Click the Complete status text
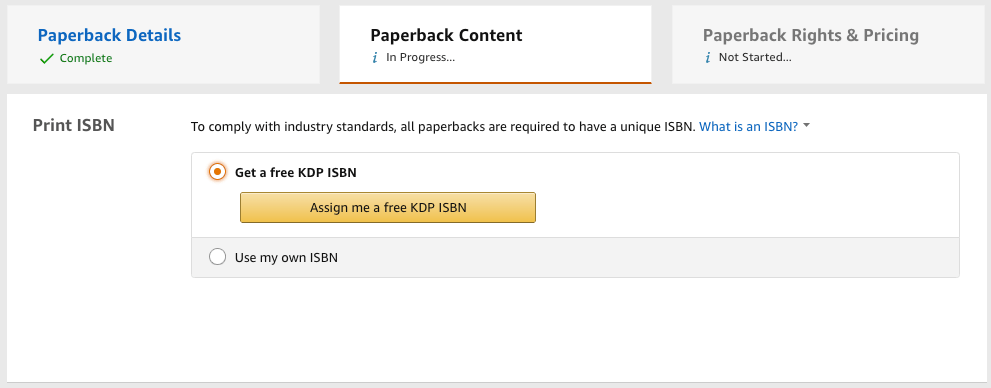991x388 pixels. [x=86, y=58]
